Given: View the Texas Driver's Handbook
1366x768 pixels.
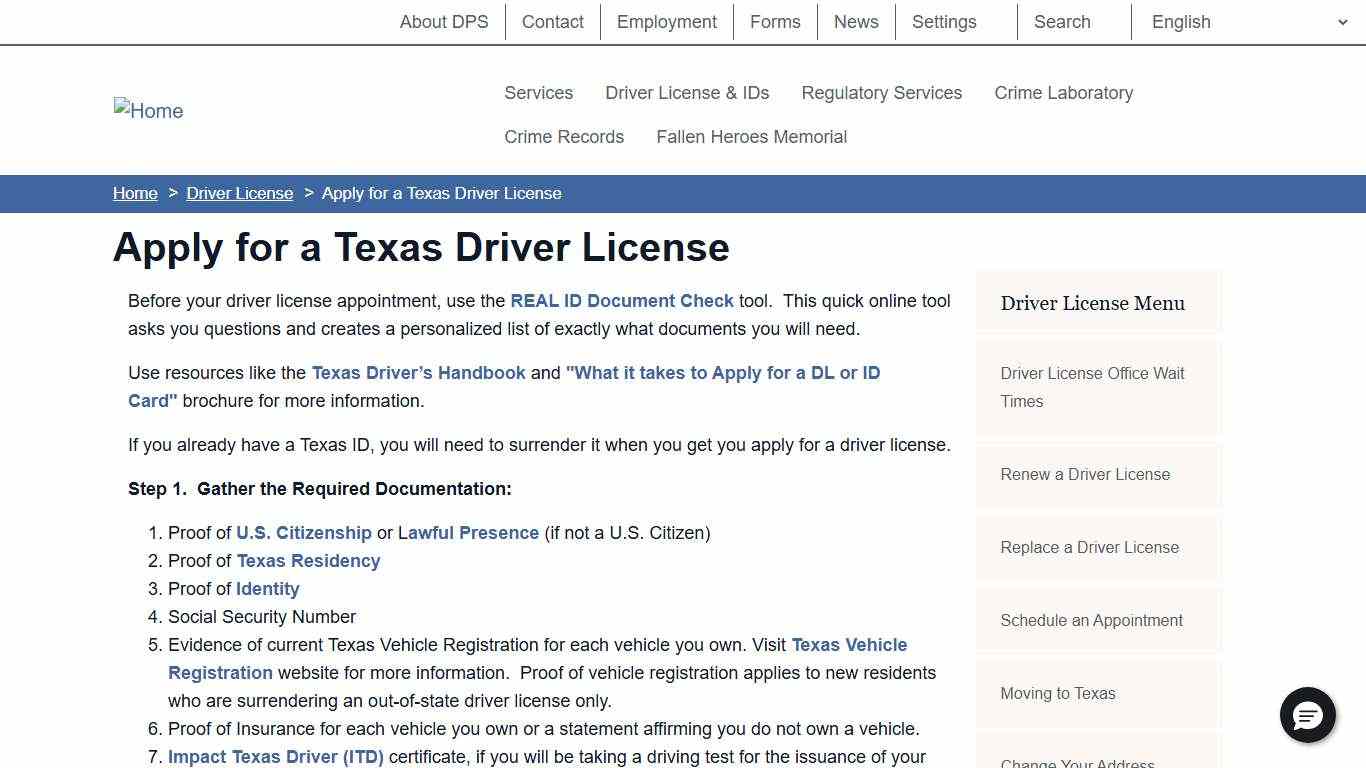Looking at the screenshot, I should pos(418,372).
